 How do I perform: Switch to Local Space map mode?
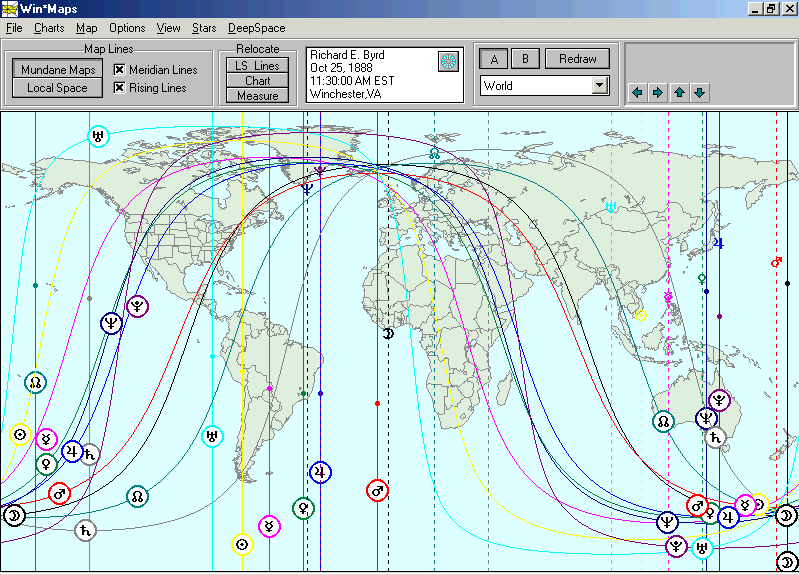[x=58, y=88]
